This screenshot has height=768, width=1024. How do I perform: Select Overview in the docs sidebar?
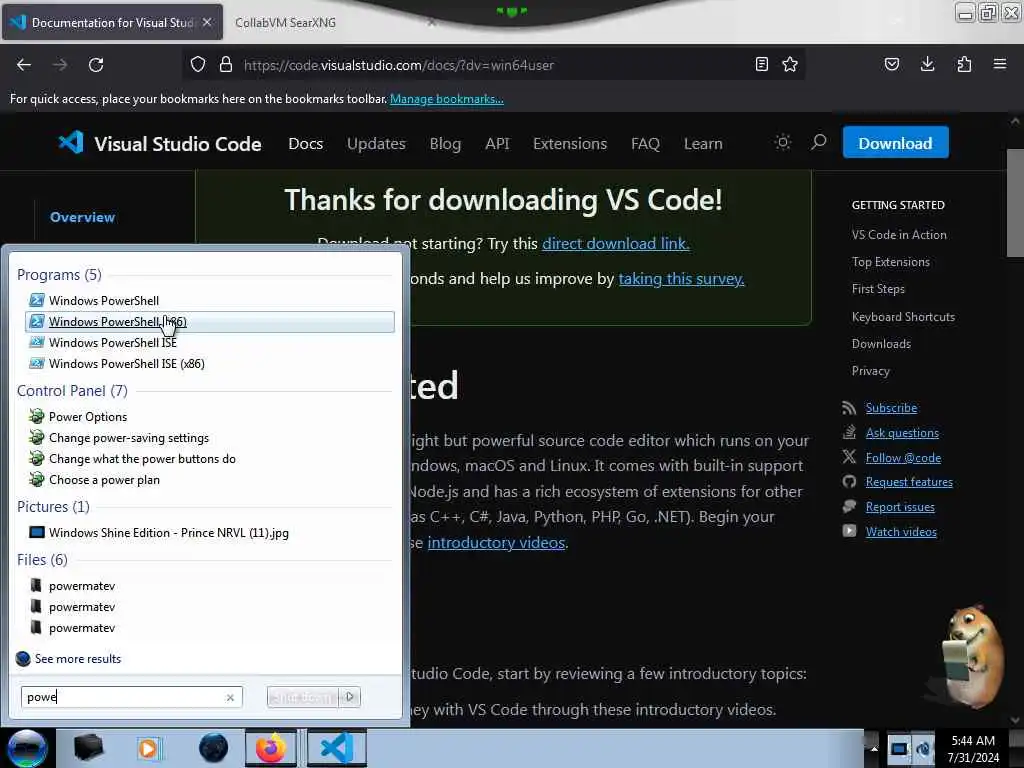[x=82, y=217]
